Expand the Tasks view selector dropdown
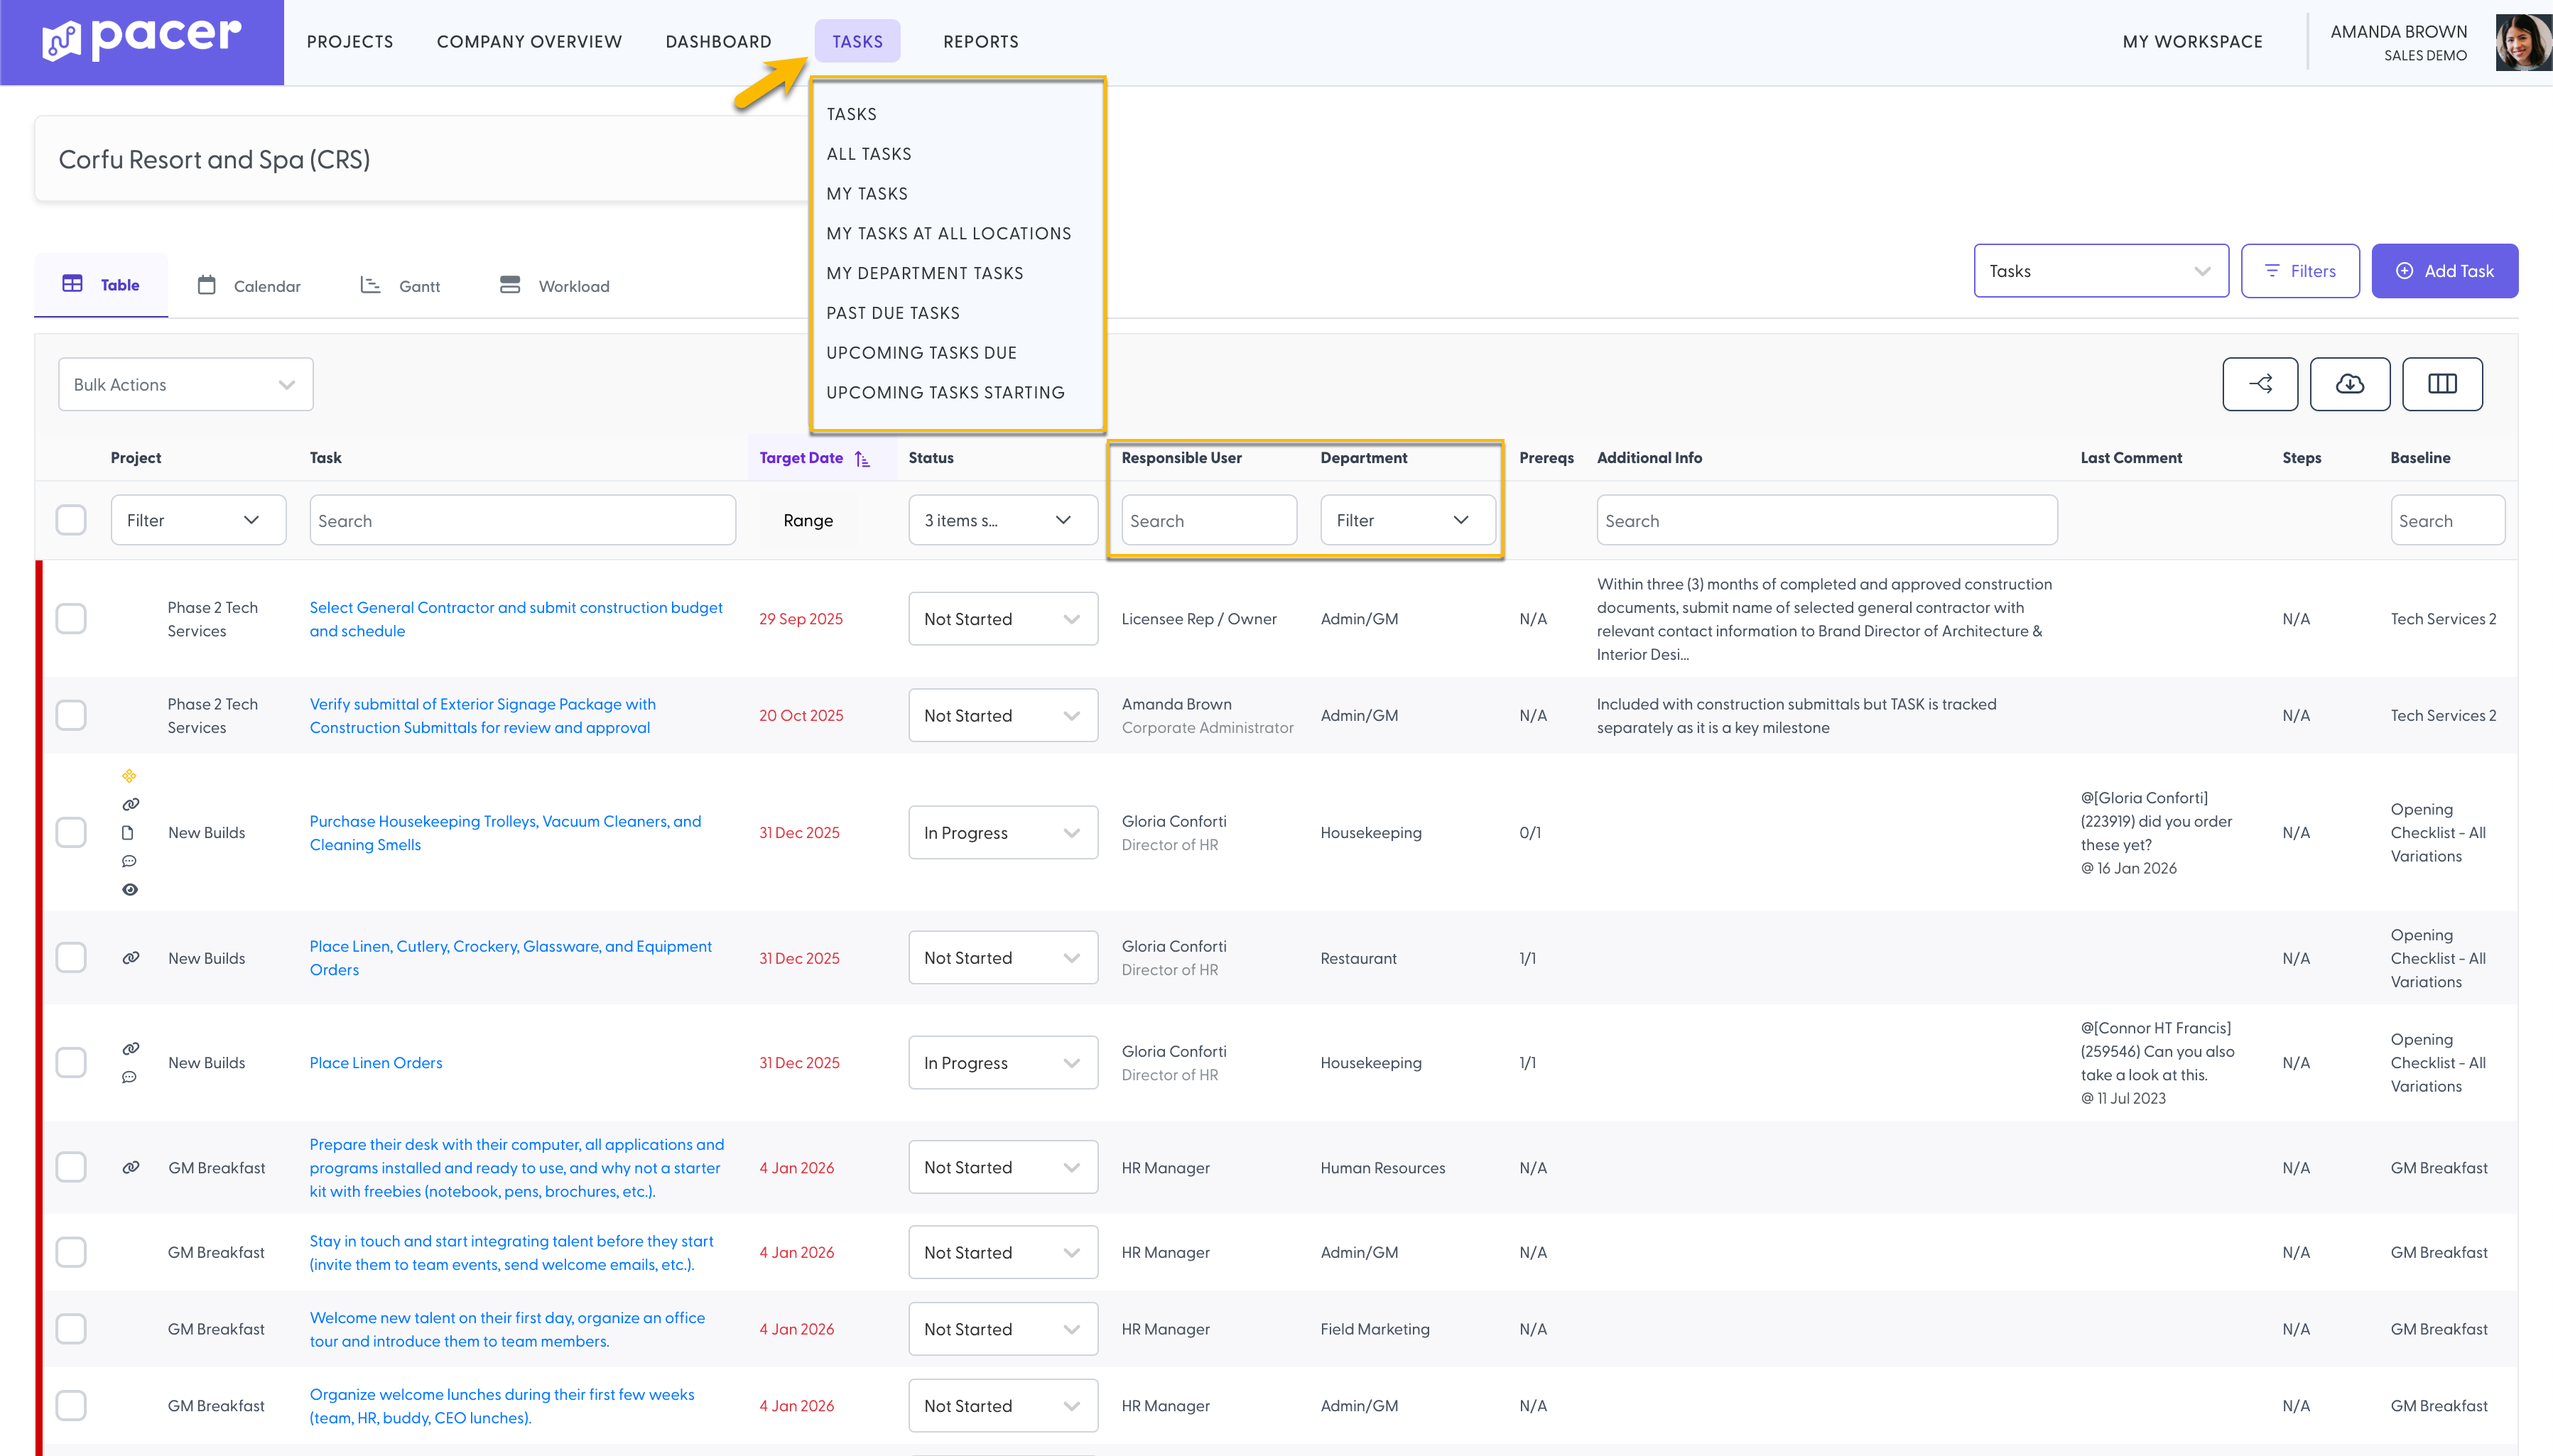This screenshot has height=1456, width=2553. pos(2101,271)
